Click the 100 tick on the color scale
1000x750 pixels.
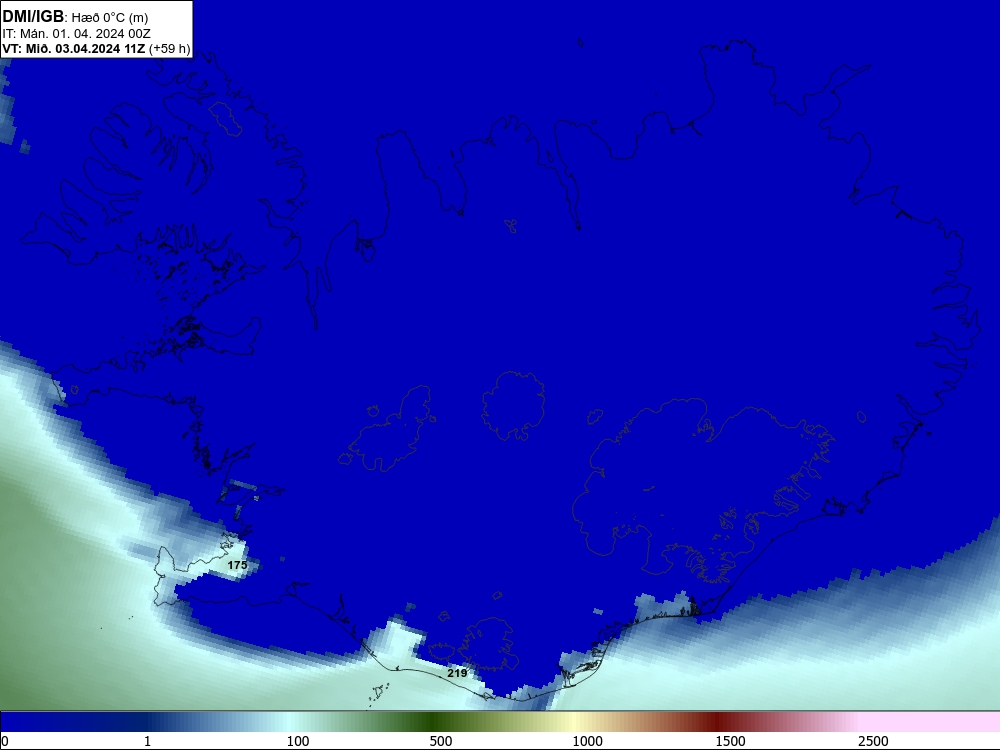[298, 741]
